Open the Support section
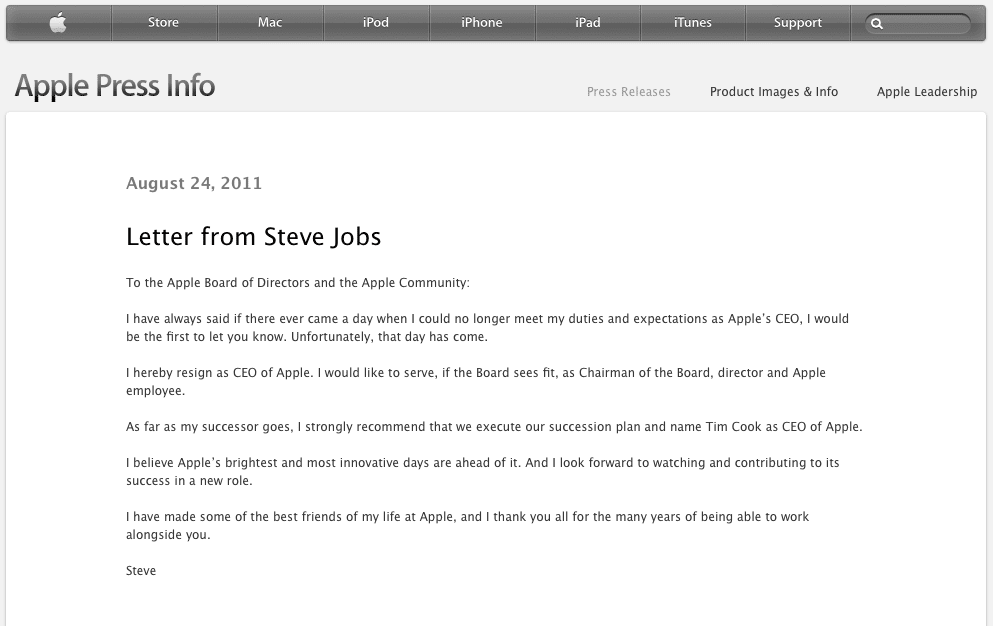 (798, 23)
